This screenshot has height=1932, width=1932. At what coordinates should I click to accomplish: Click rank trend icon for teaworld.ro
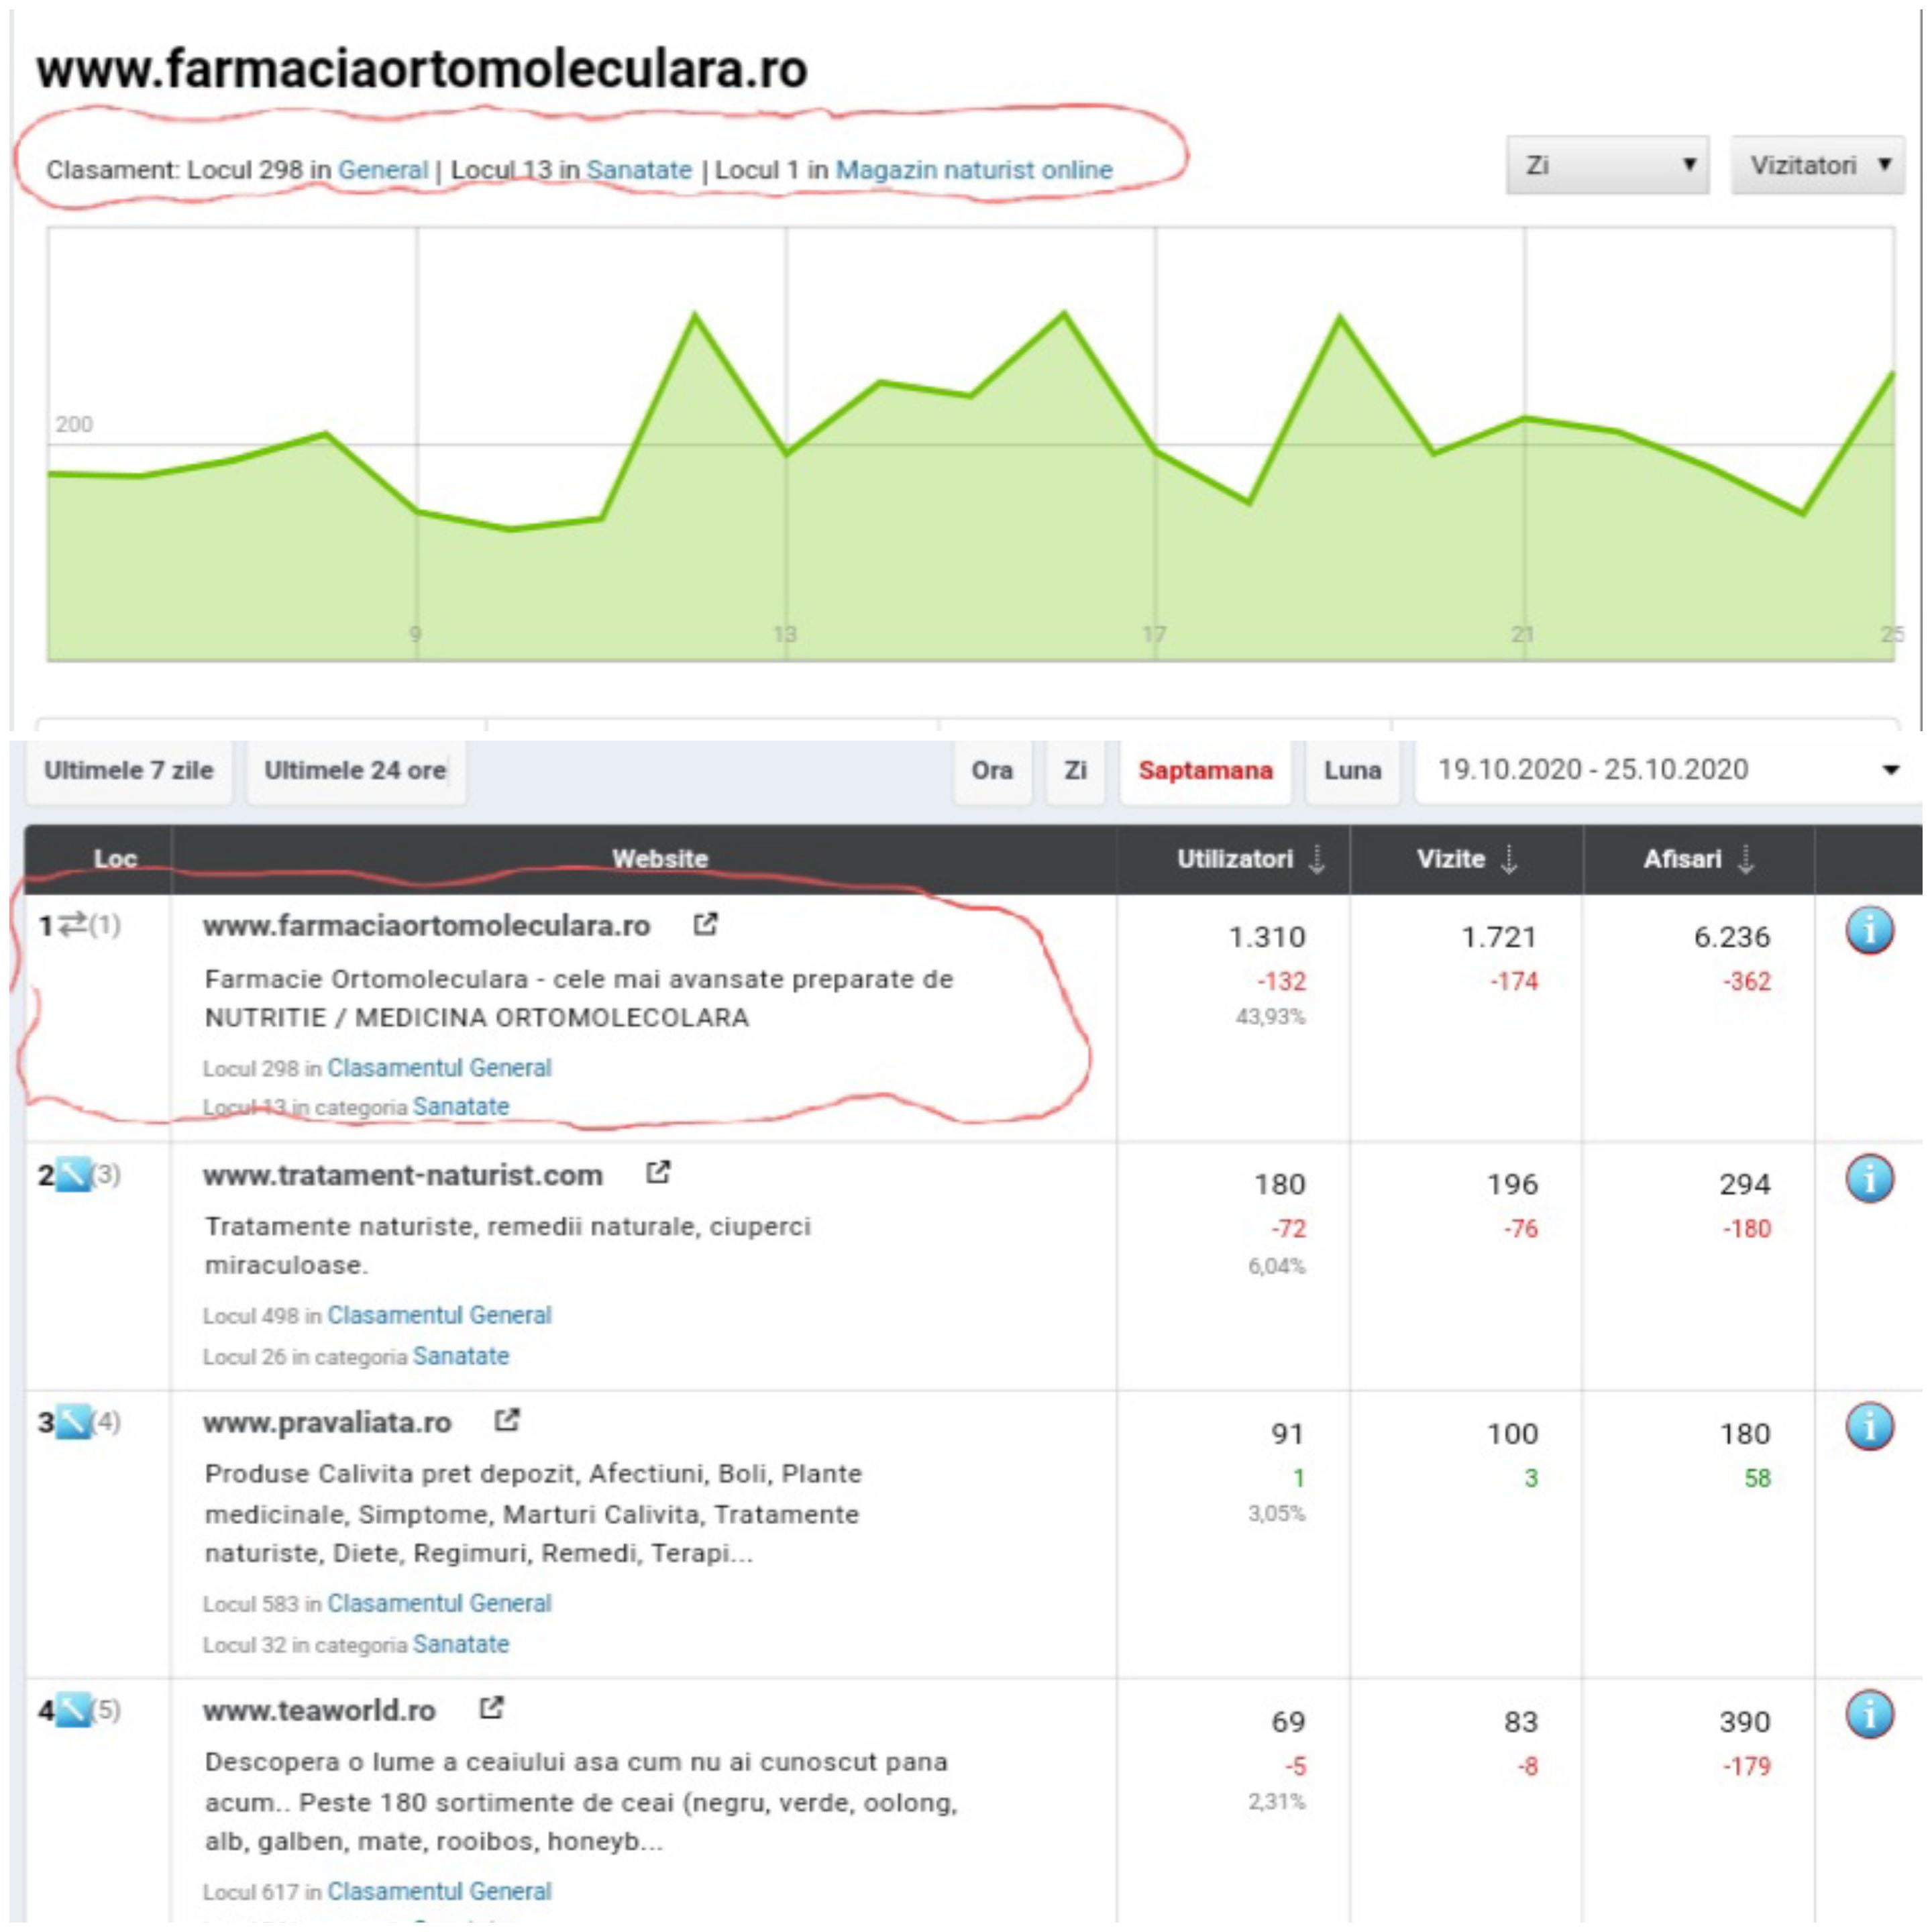[x=73, y=1710]
